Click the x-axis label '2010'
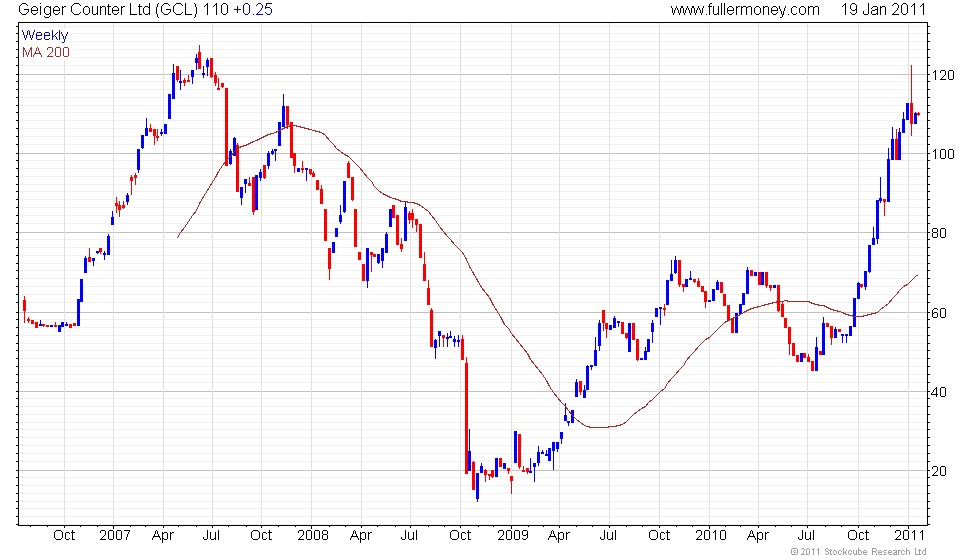Image resolution: width=980 pixels, height=560 pixels. click(x=711, y=535)
